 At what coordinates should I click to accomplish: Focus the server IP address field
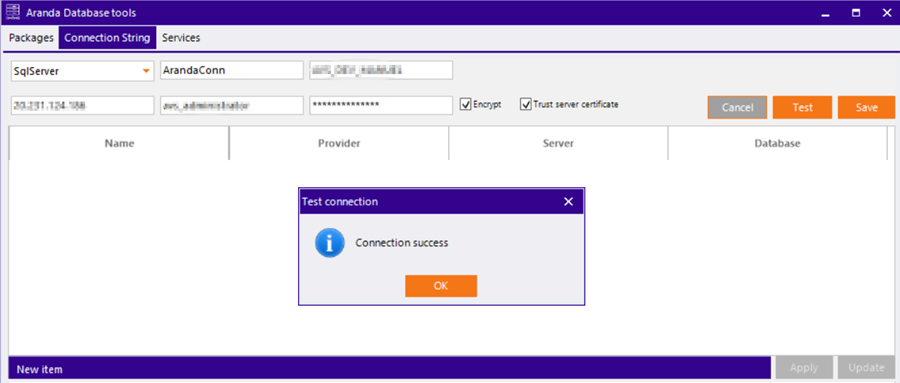(x=83, y=106)
